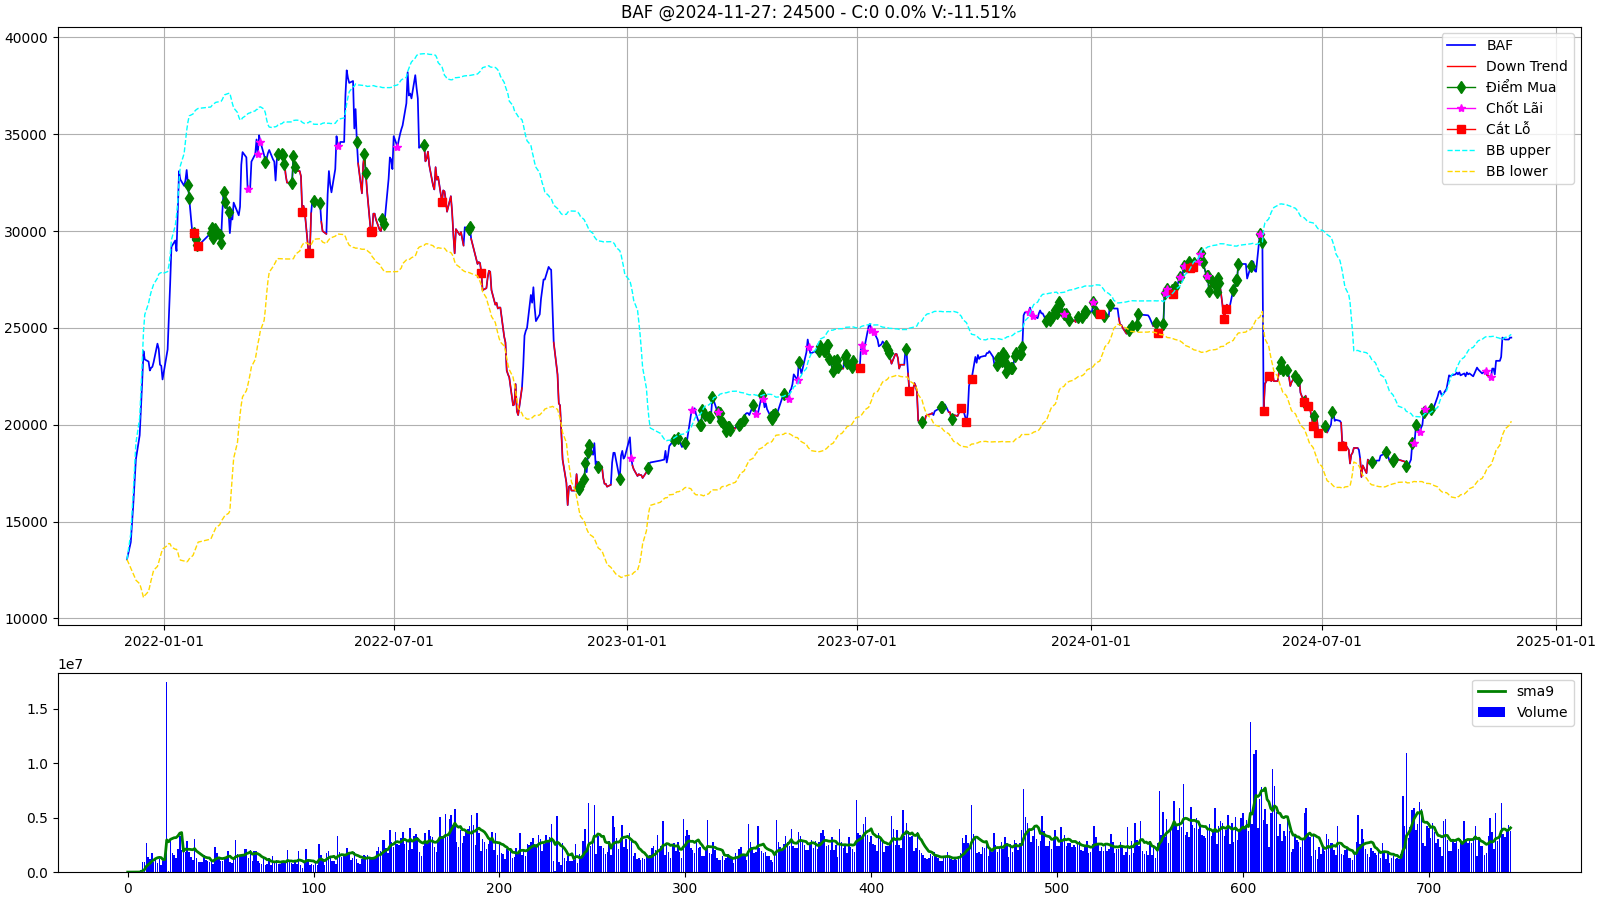Screen dimensions: 1600x900
Task: Click the red square marker in the legend
Action: (1461, 129)
